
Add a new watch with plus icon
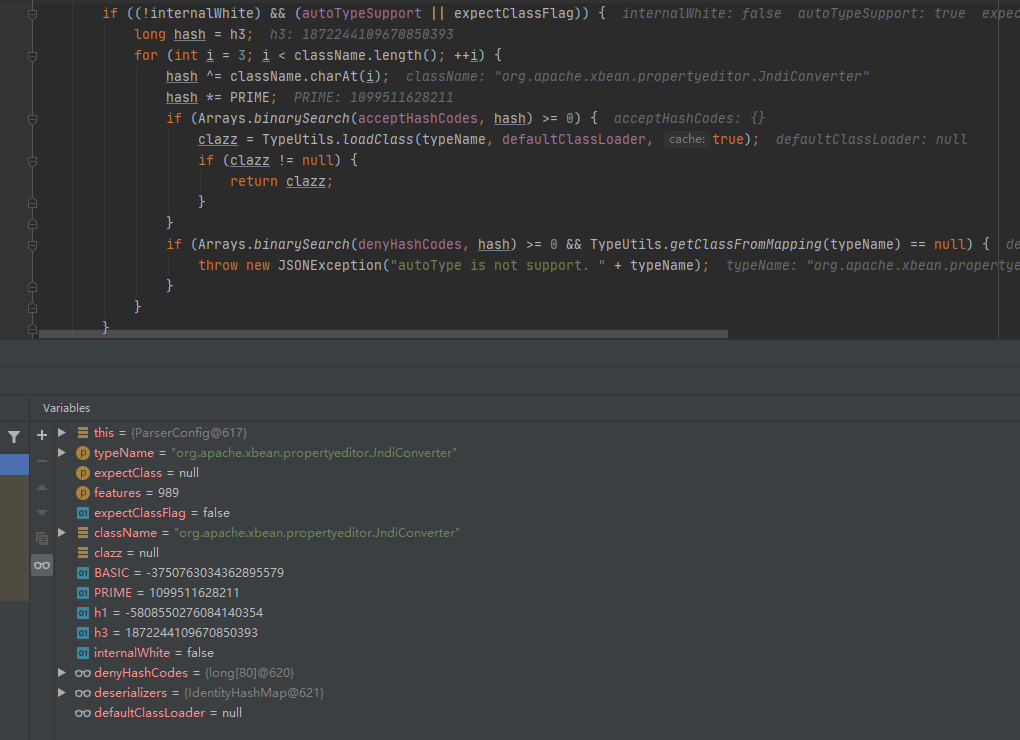pyautogui.click(x=42, y=435)
